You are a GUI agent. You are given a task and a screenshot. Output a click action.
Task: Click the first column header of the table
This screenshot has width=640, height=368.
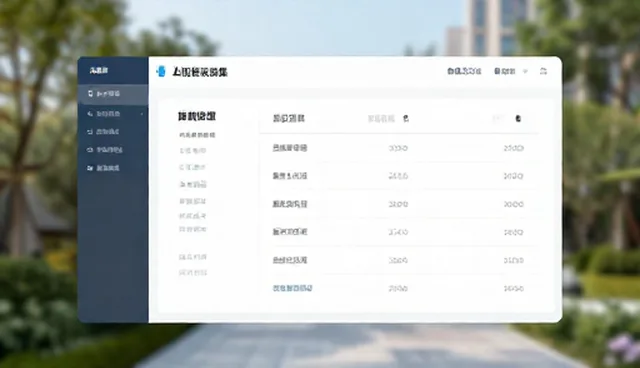289,119
